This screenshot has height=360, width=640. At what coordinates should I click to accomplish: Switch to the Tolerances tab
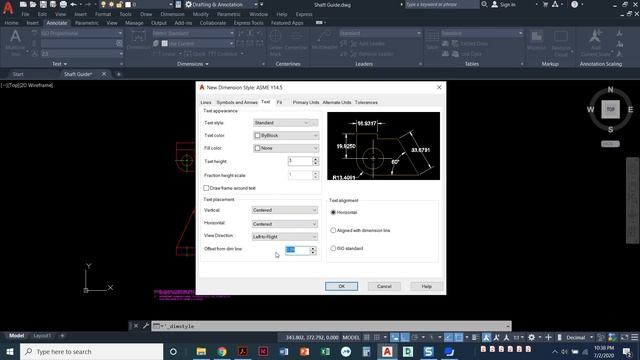tap(366, 102)
